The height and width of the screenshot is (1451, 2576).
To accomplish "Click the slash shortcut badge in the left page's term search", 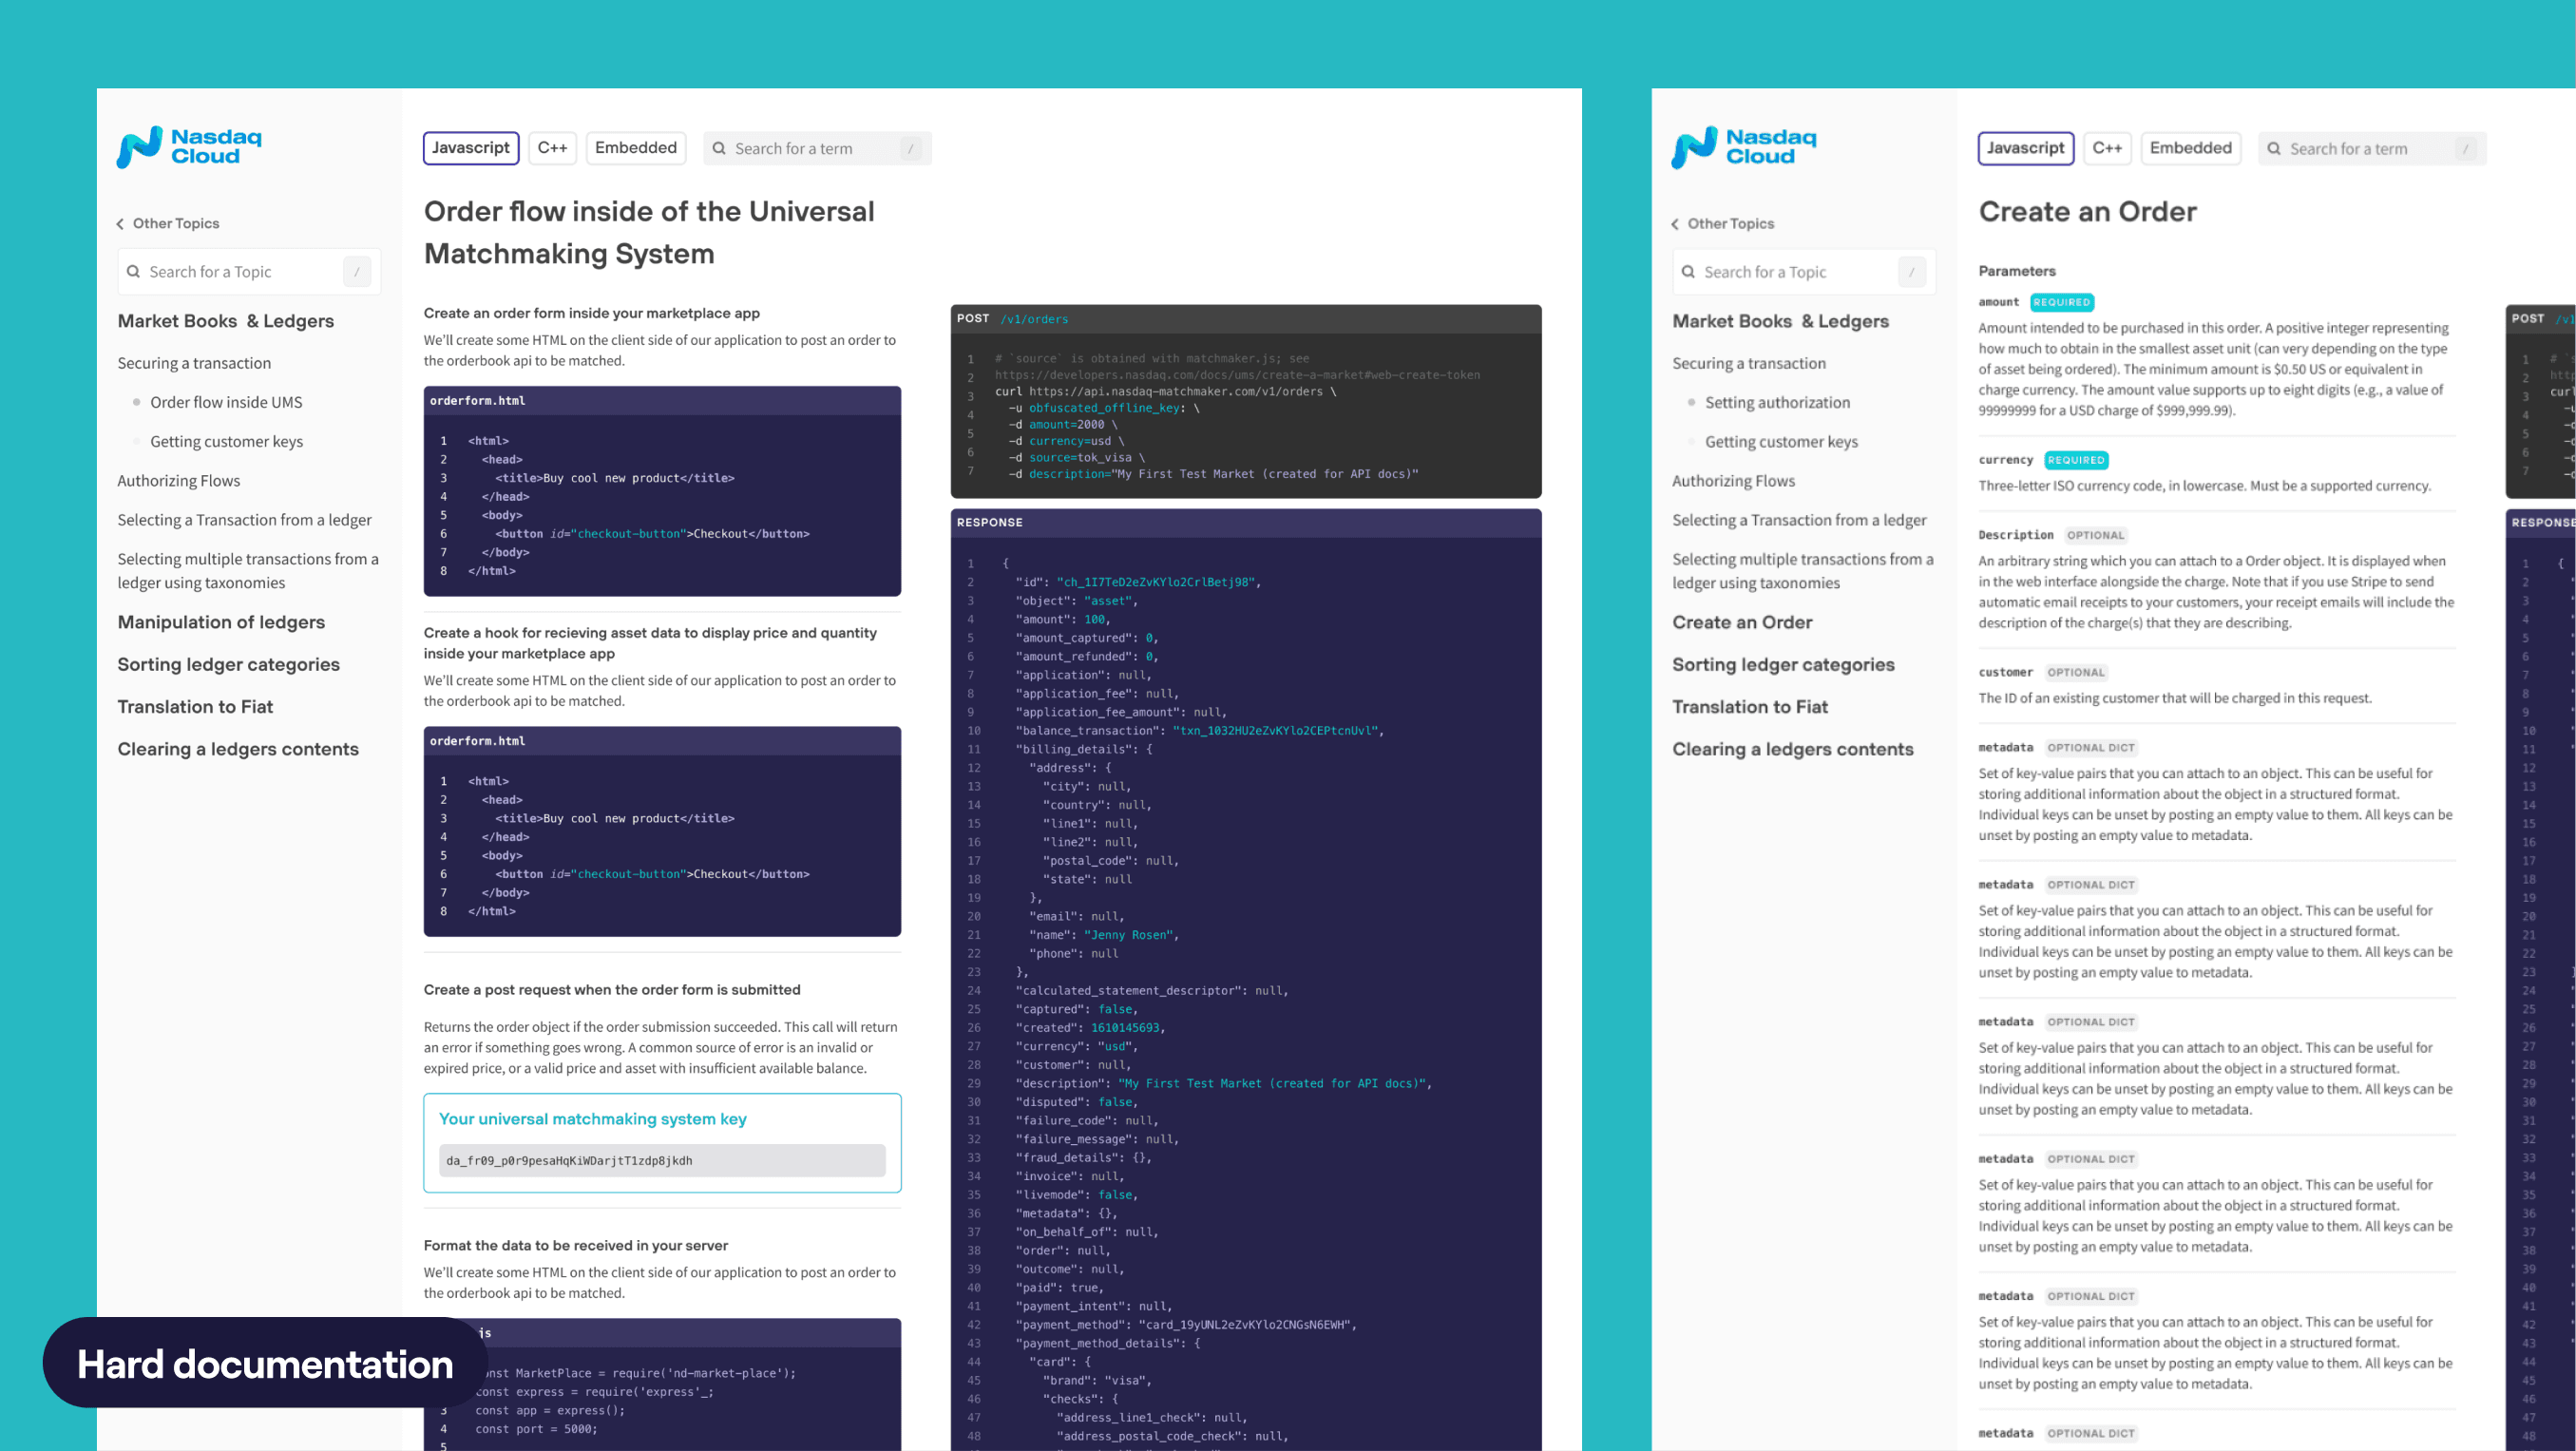I will (910, 148).
